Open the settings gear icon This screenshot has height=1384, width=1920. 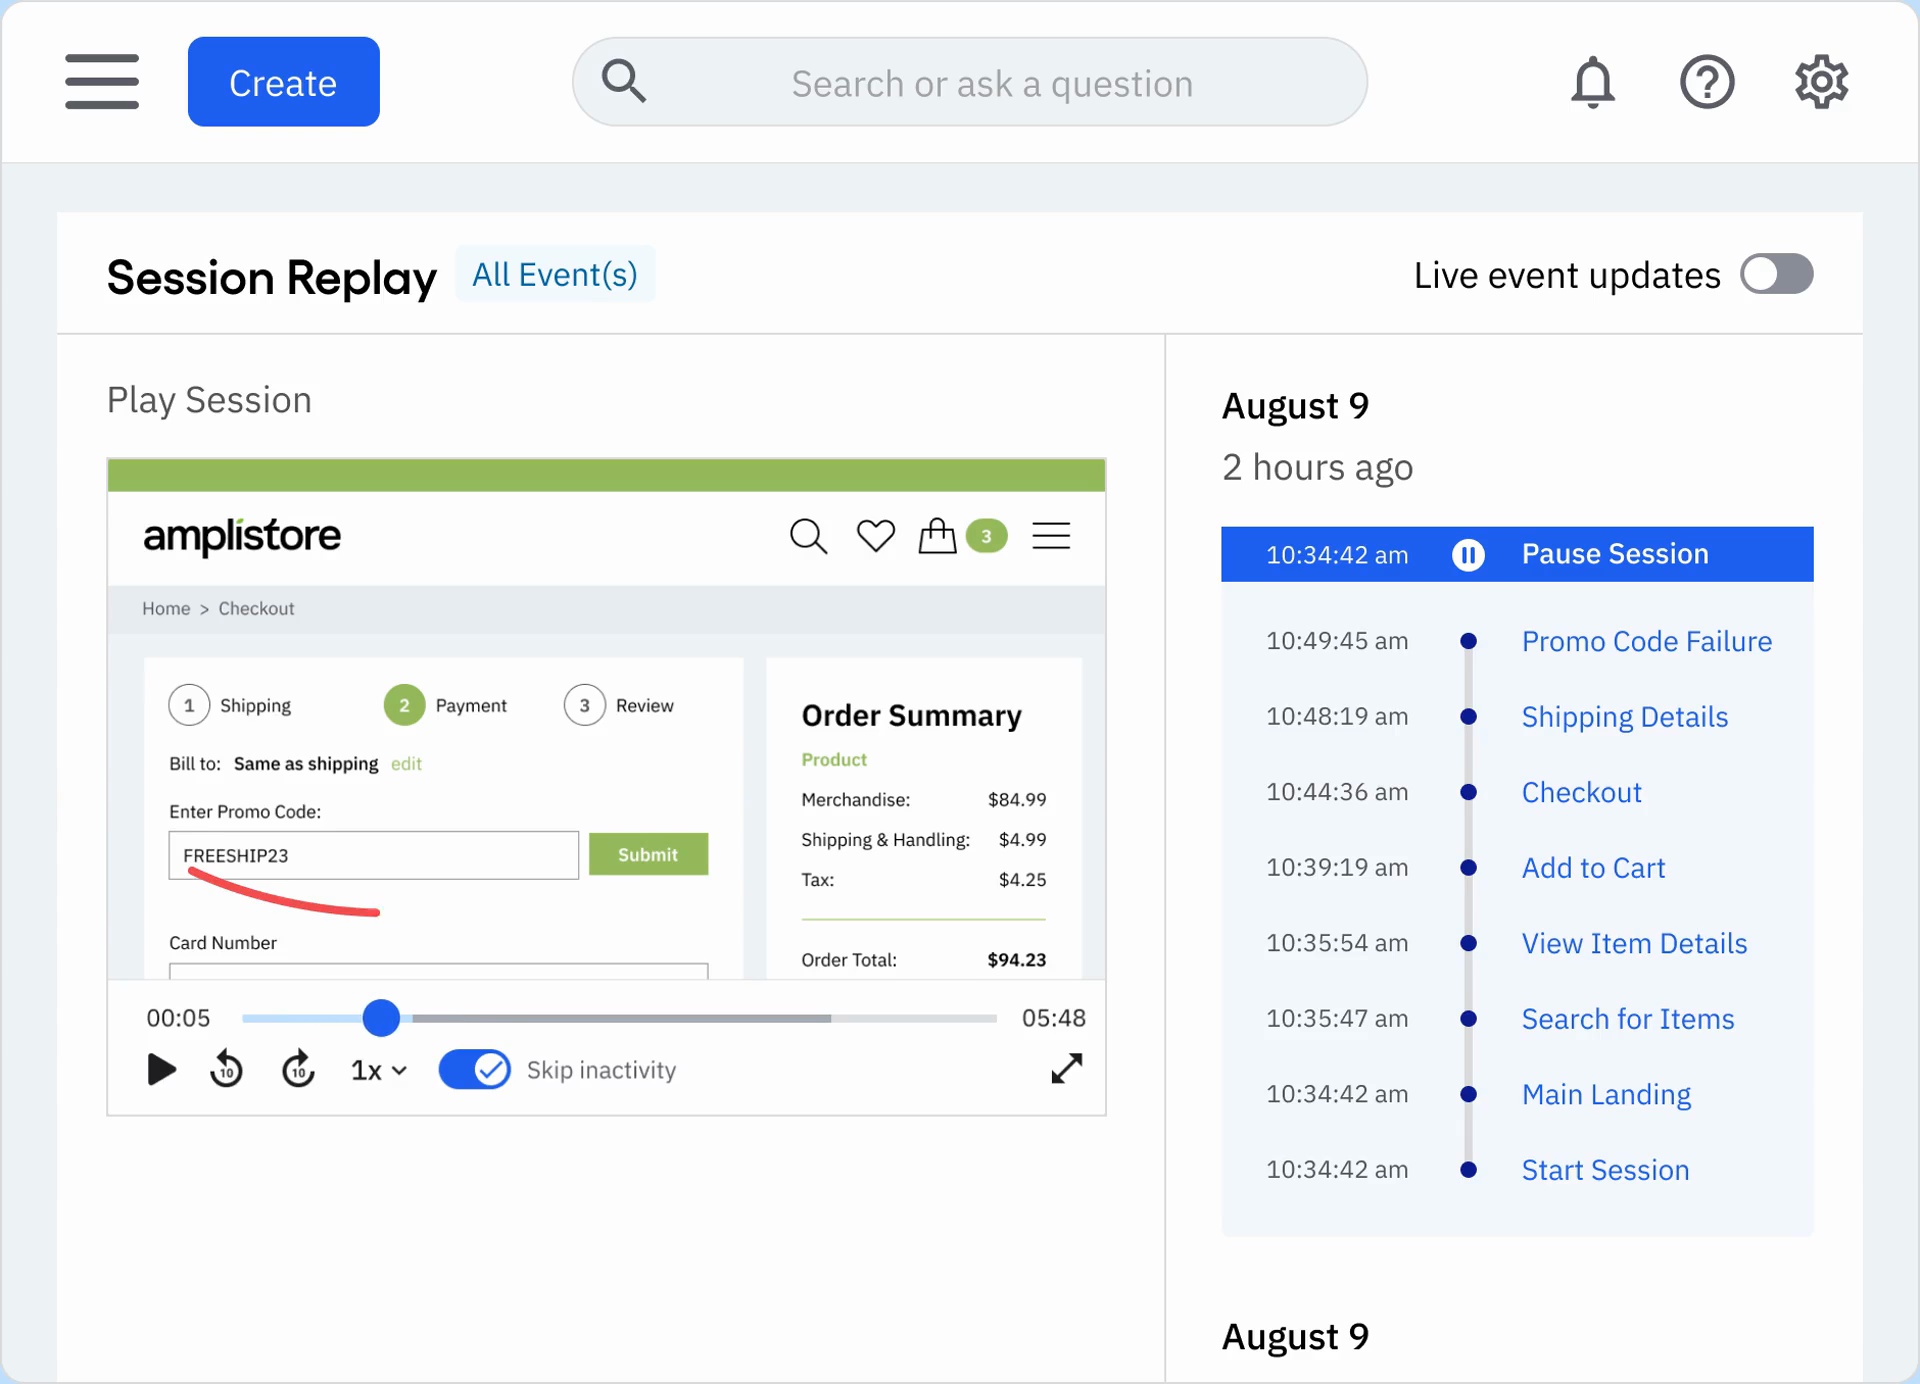[1821, 82]
